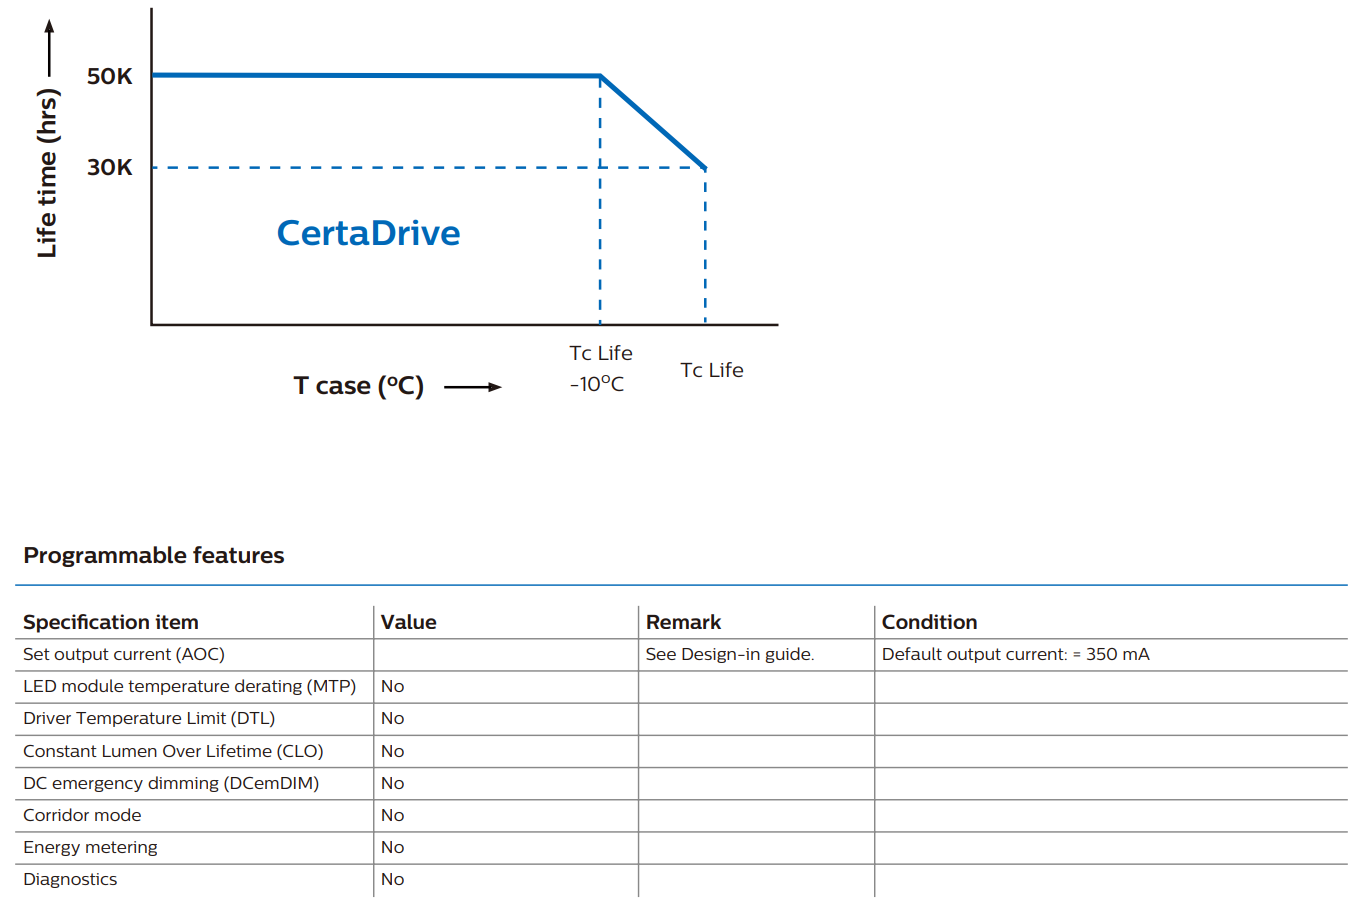Click the '50K' life time axis label
This screenshot has width=1372, height=907.
(110, 76)
